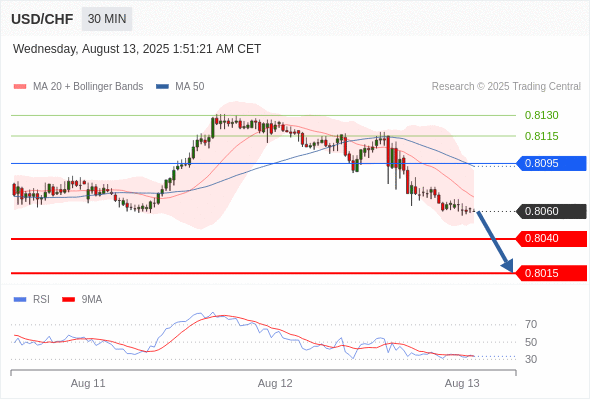This screenshot has width=590, height=400.
Task: Select the MA 50 legend label
Action: click(x=190, y=87)
